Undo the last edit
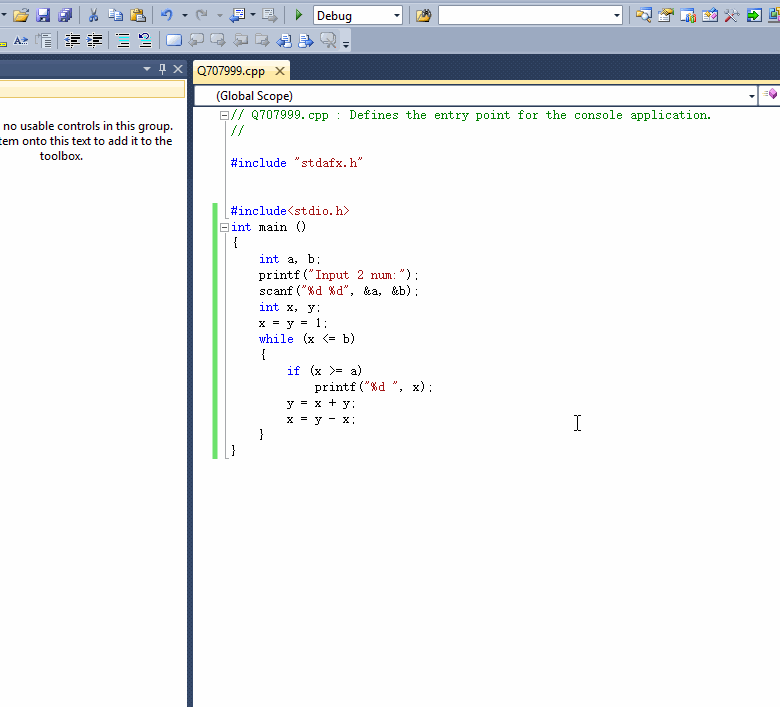 167,15
